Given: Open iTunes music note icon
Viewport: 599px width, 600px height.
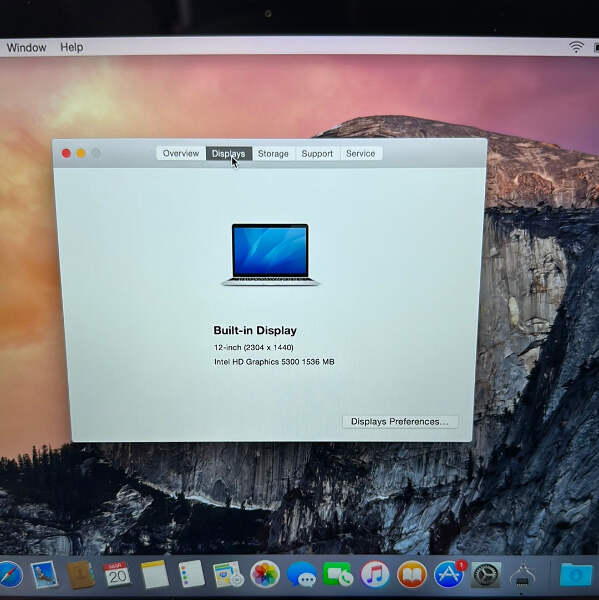Looking at the screenshot, I should click(x=375, y=574).
